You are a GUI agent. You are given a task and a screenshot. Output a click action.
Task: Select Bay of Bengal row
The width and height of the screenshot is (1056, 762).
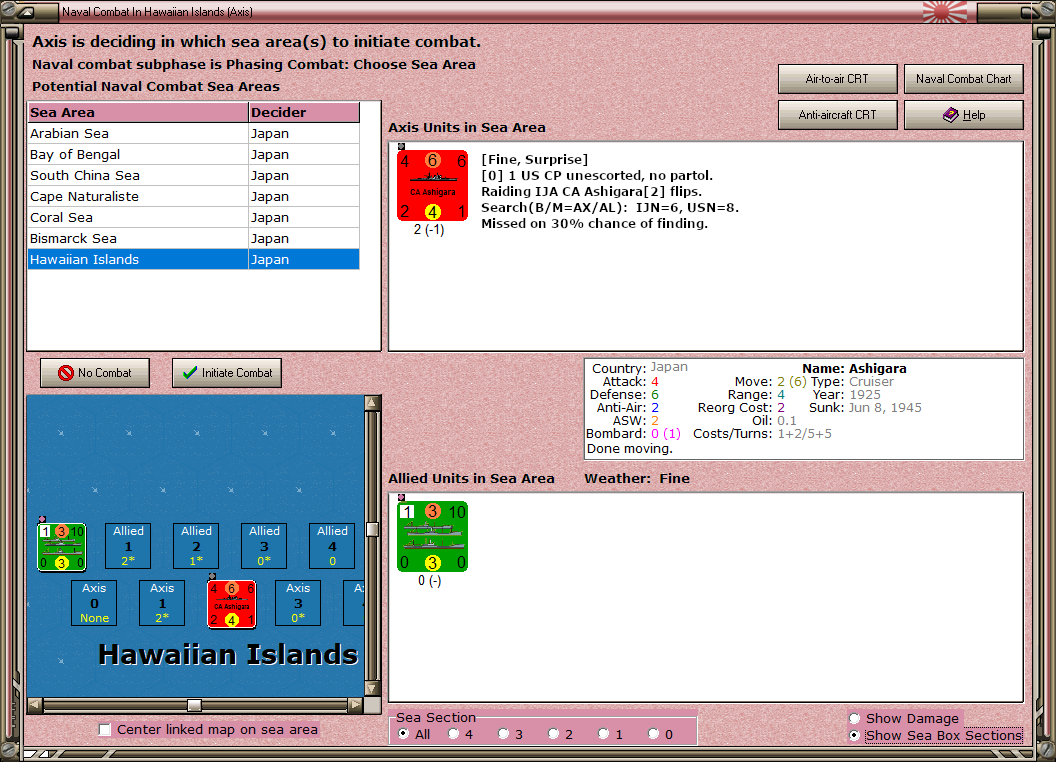coord(193,154)
